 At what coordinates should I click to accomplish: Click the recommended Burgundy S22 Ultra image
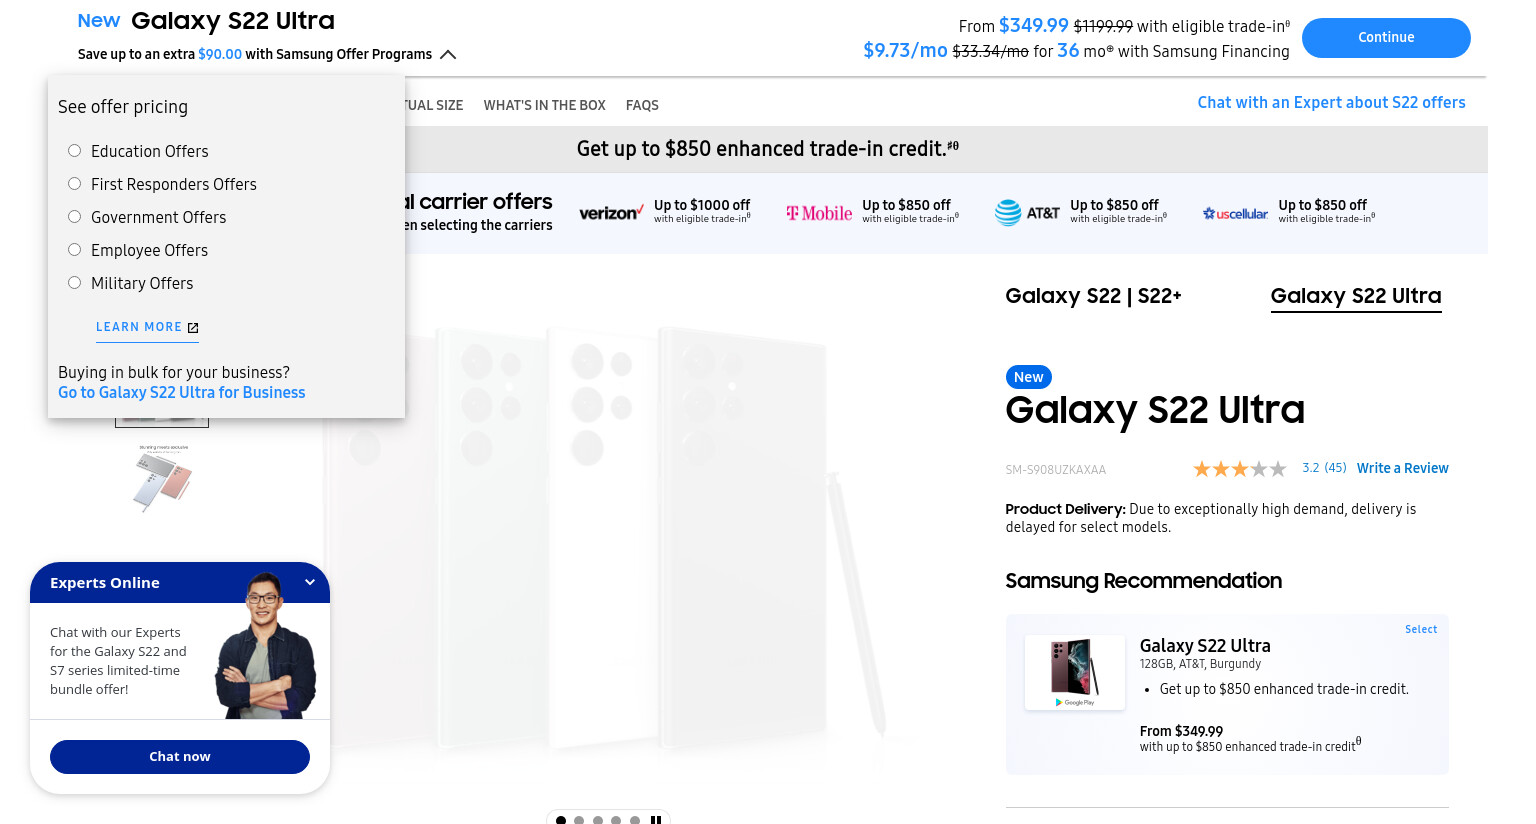tap(1075, 672)
